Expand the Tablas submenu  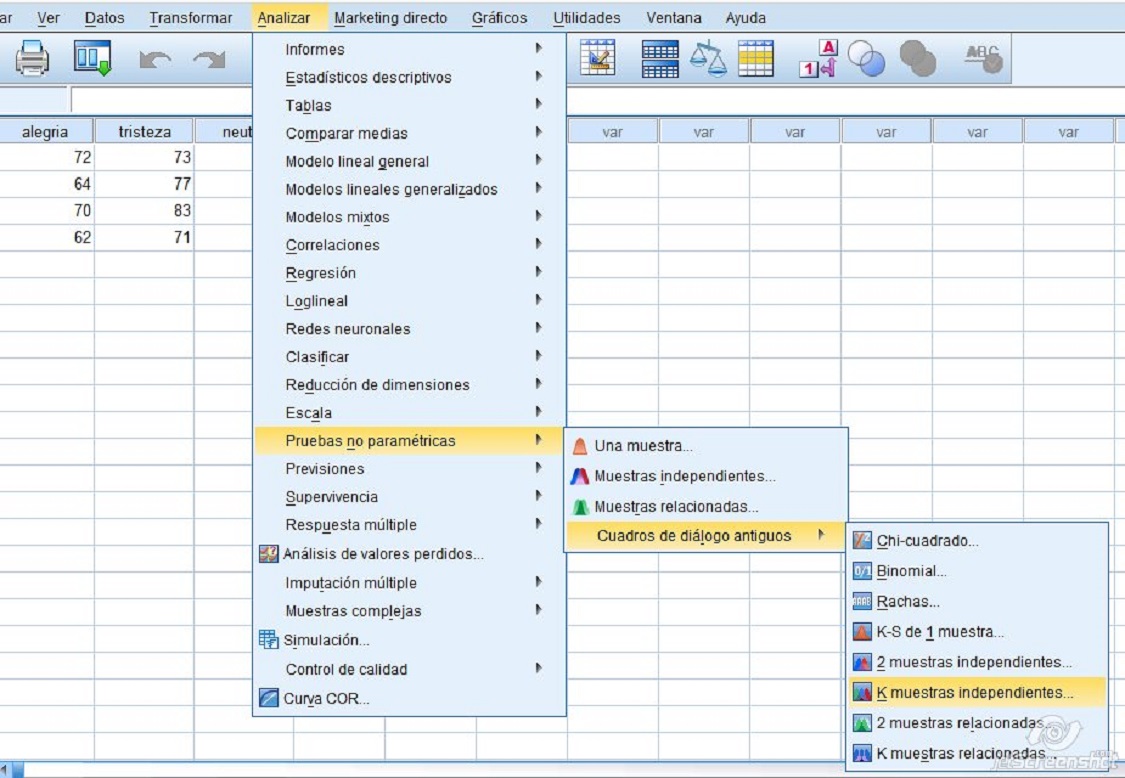click(409, 105)
